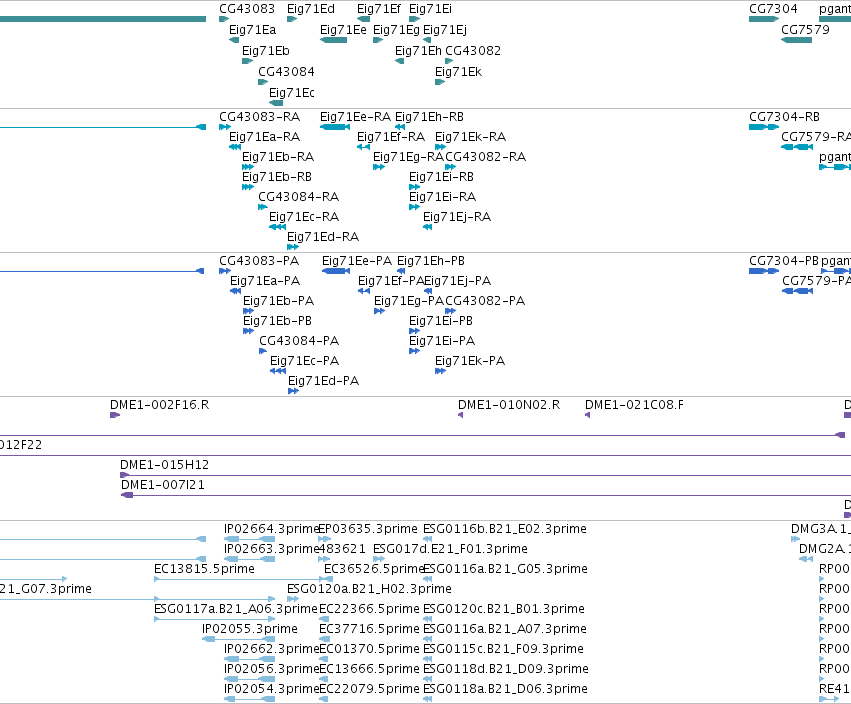
Task: Select the Eig71Eb-PB protein label
Action: coord(277,321)
